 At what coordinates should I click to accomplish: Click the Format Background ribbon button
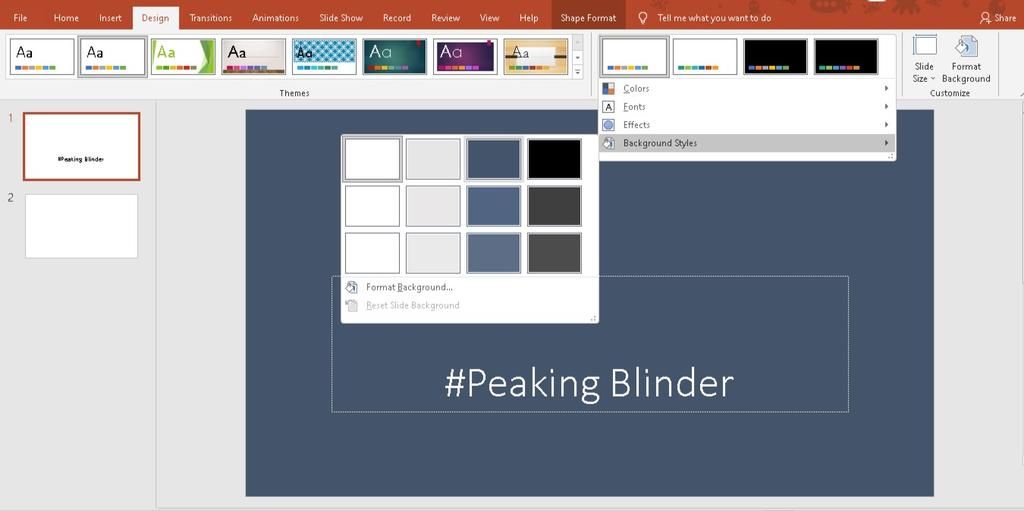[x=966, y=60]
